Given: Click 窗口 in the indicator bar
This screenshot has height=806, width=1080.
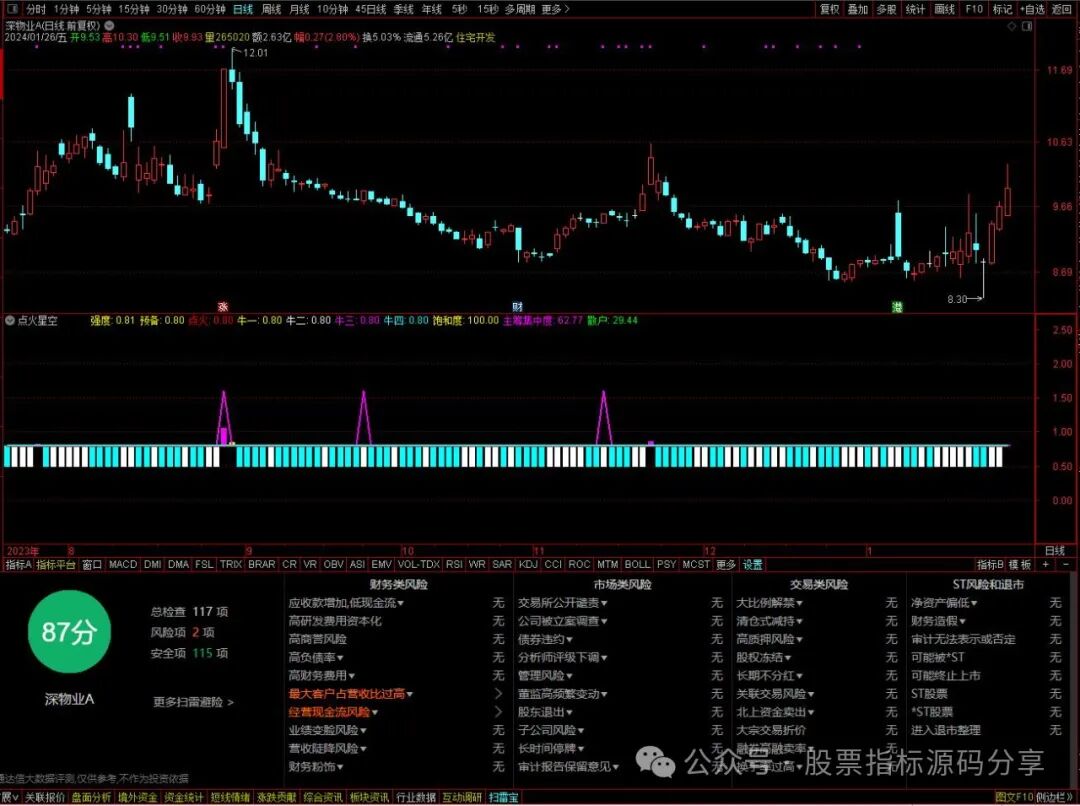Looking at the screenshot, I should (92, 564).
